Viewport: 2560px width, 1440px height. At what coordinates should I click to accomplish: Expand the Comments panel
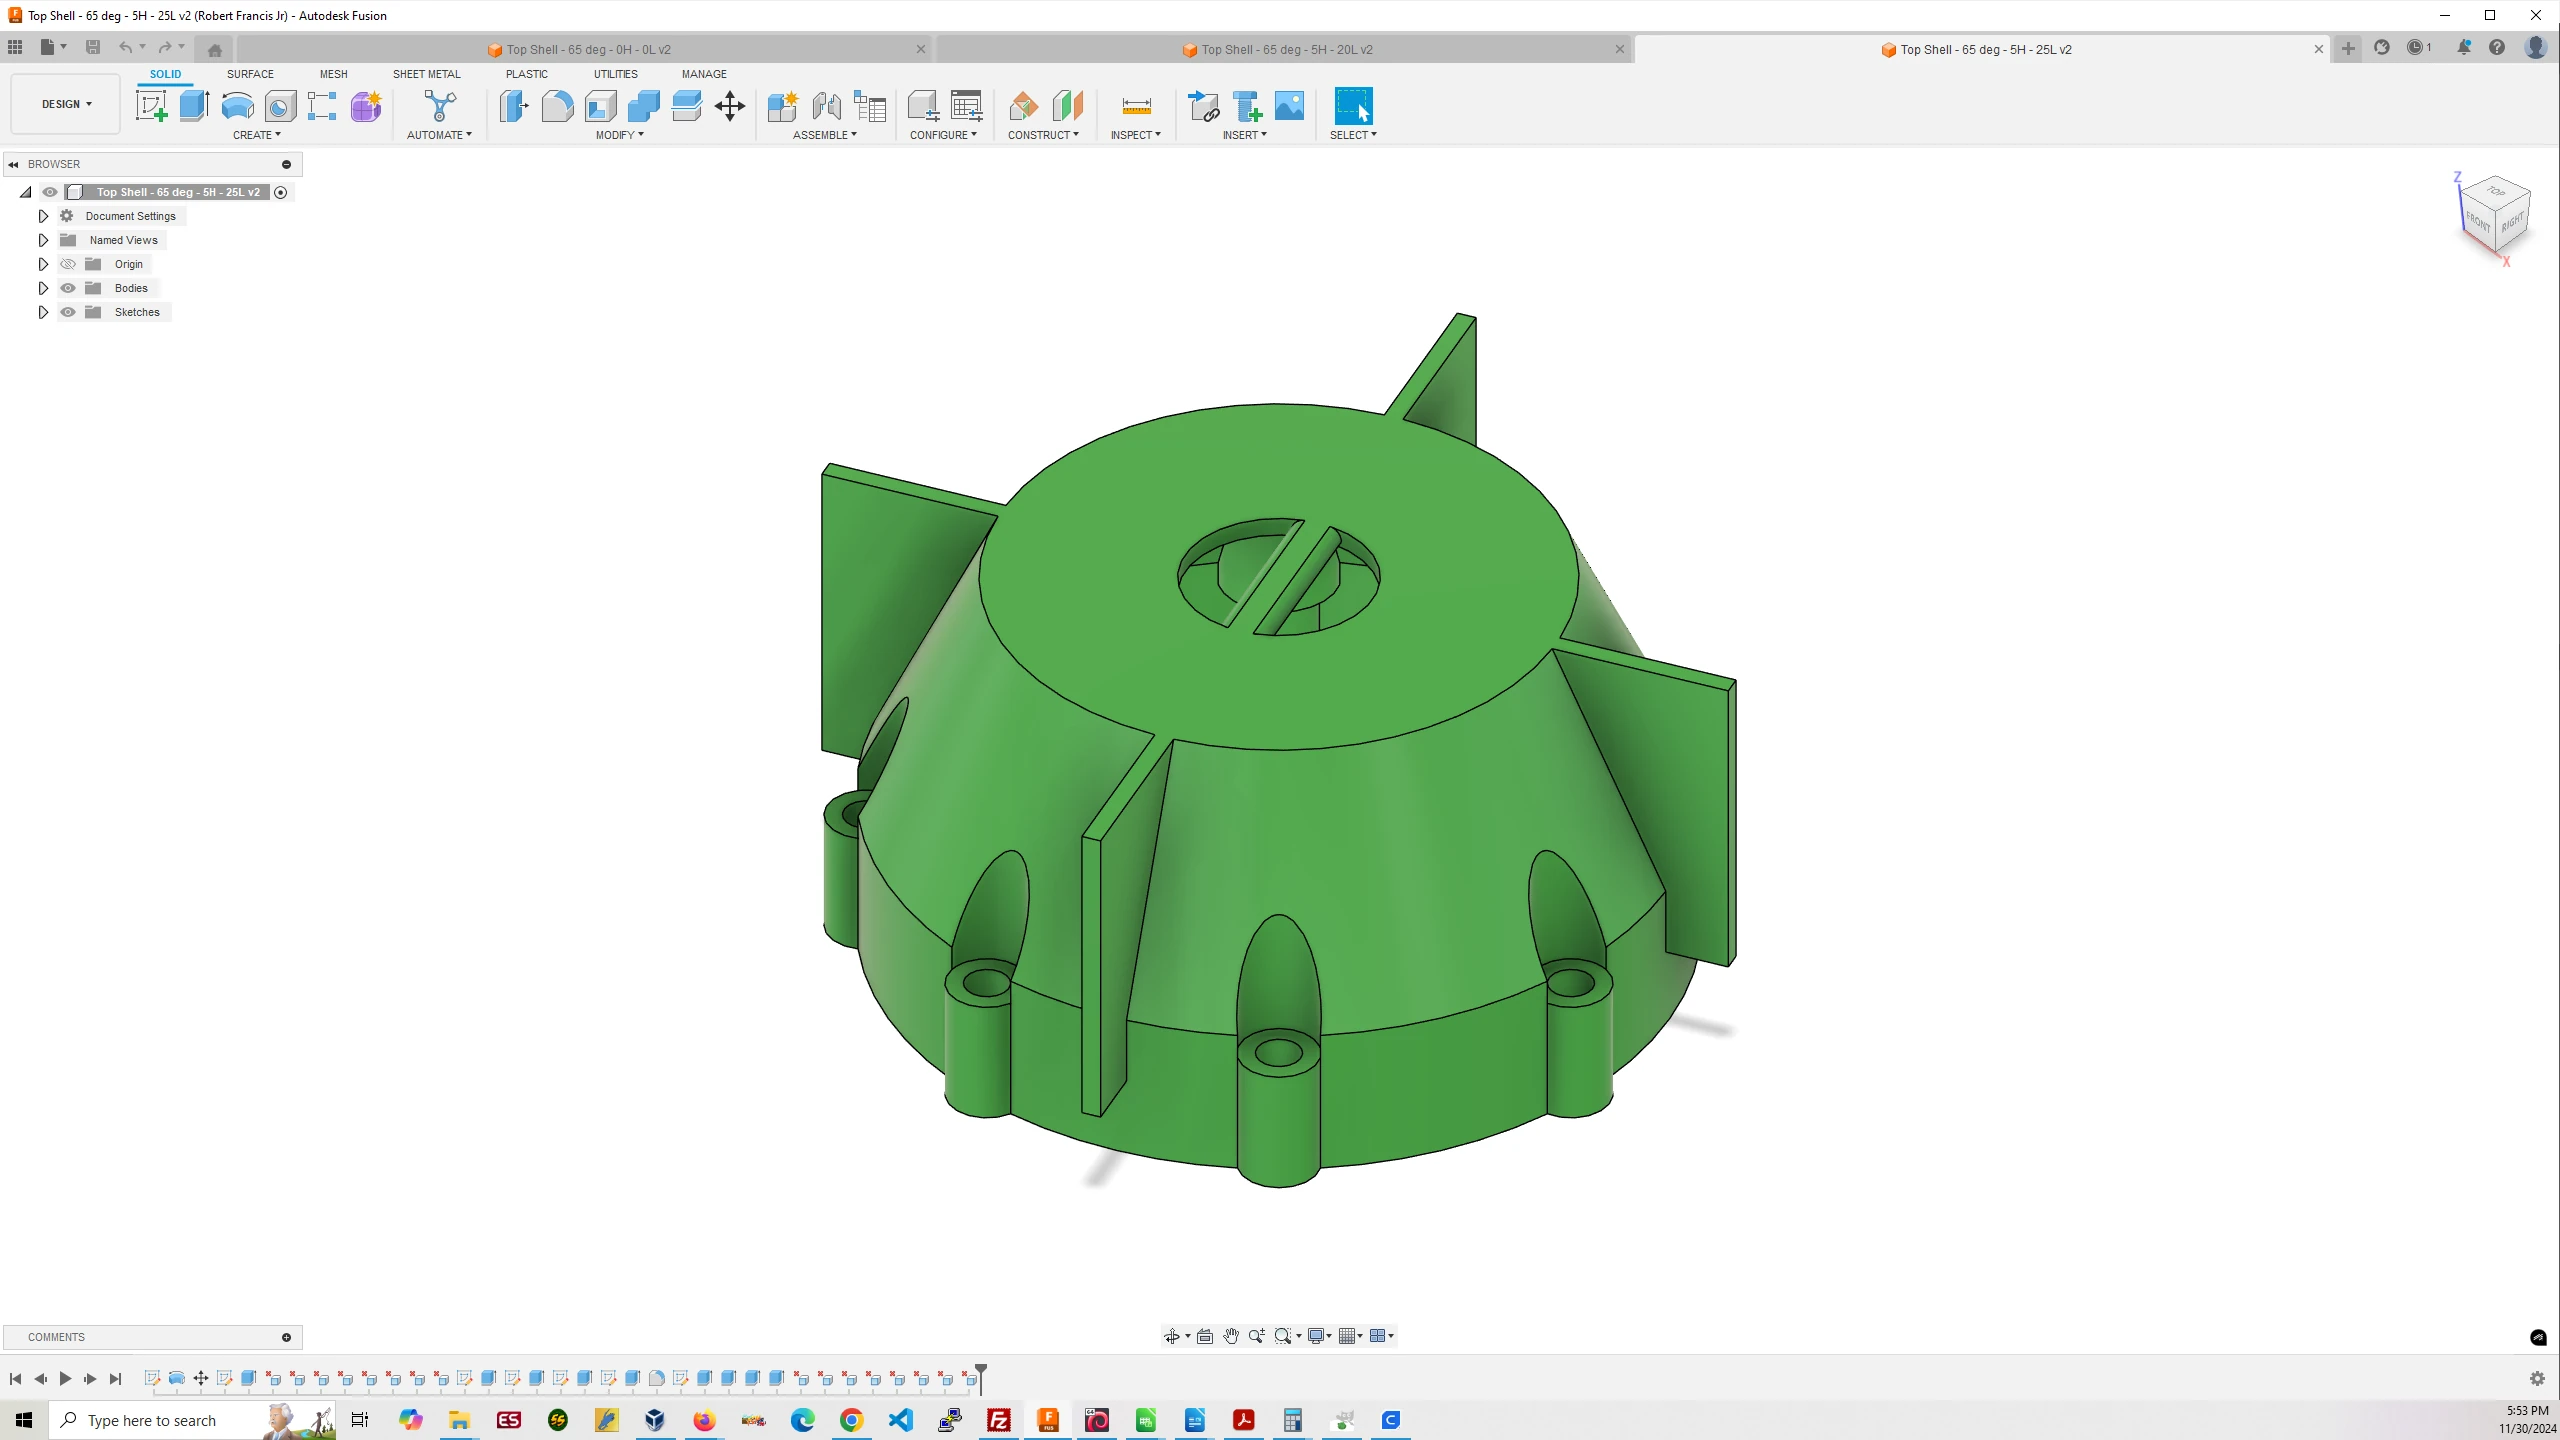coord(286,1337)
